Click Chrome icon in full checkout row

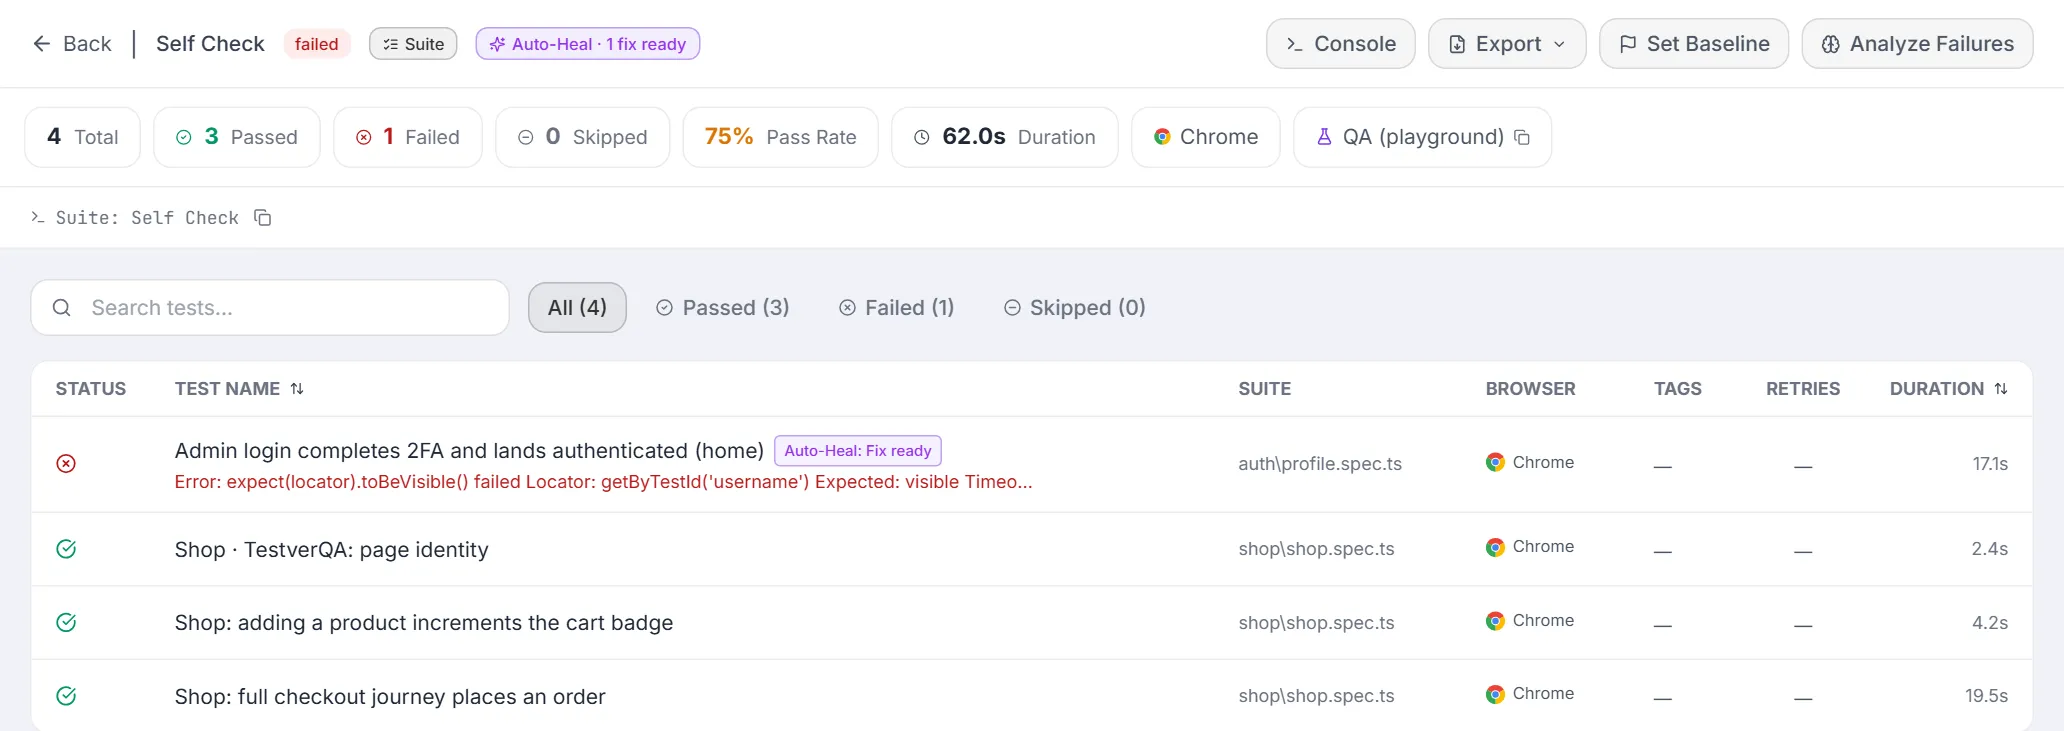pyautogui.click(x=1495, y=694)
